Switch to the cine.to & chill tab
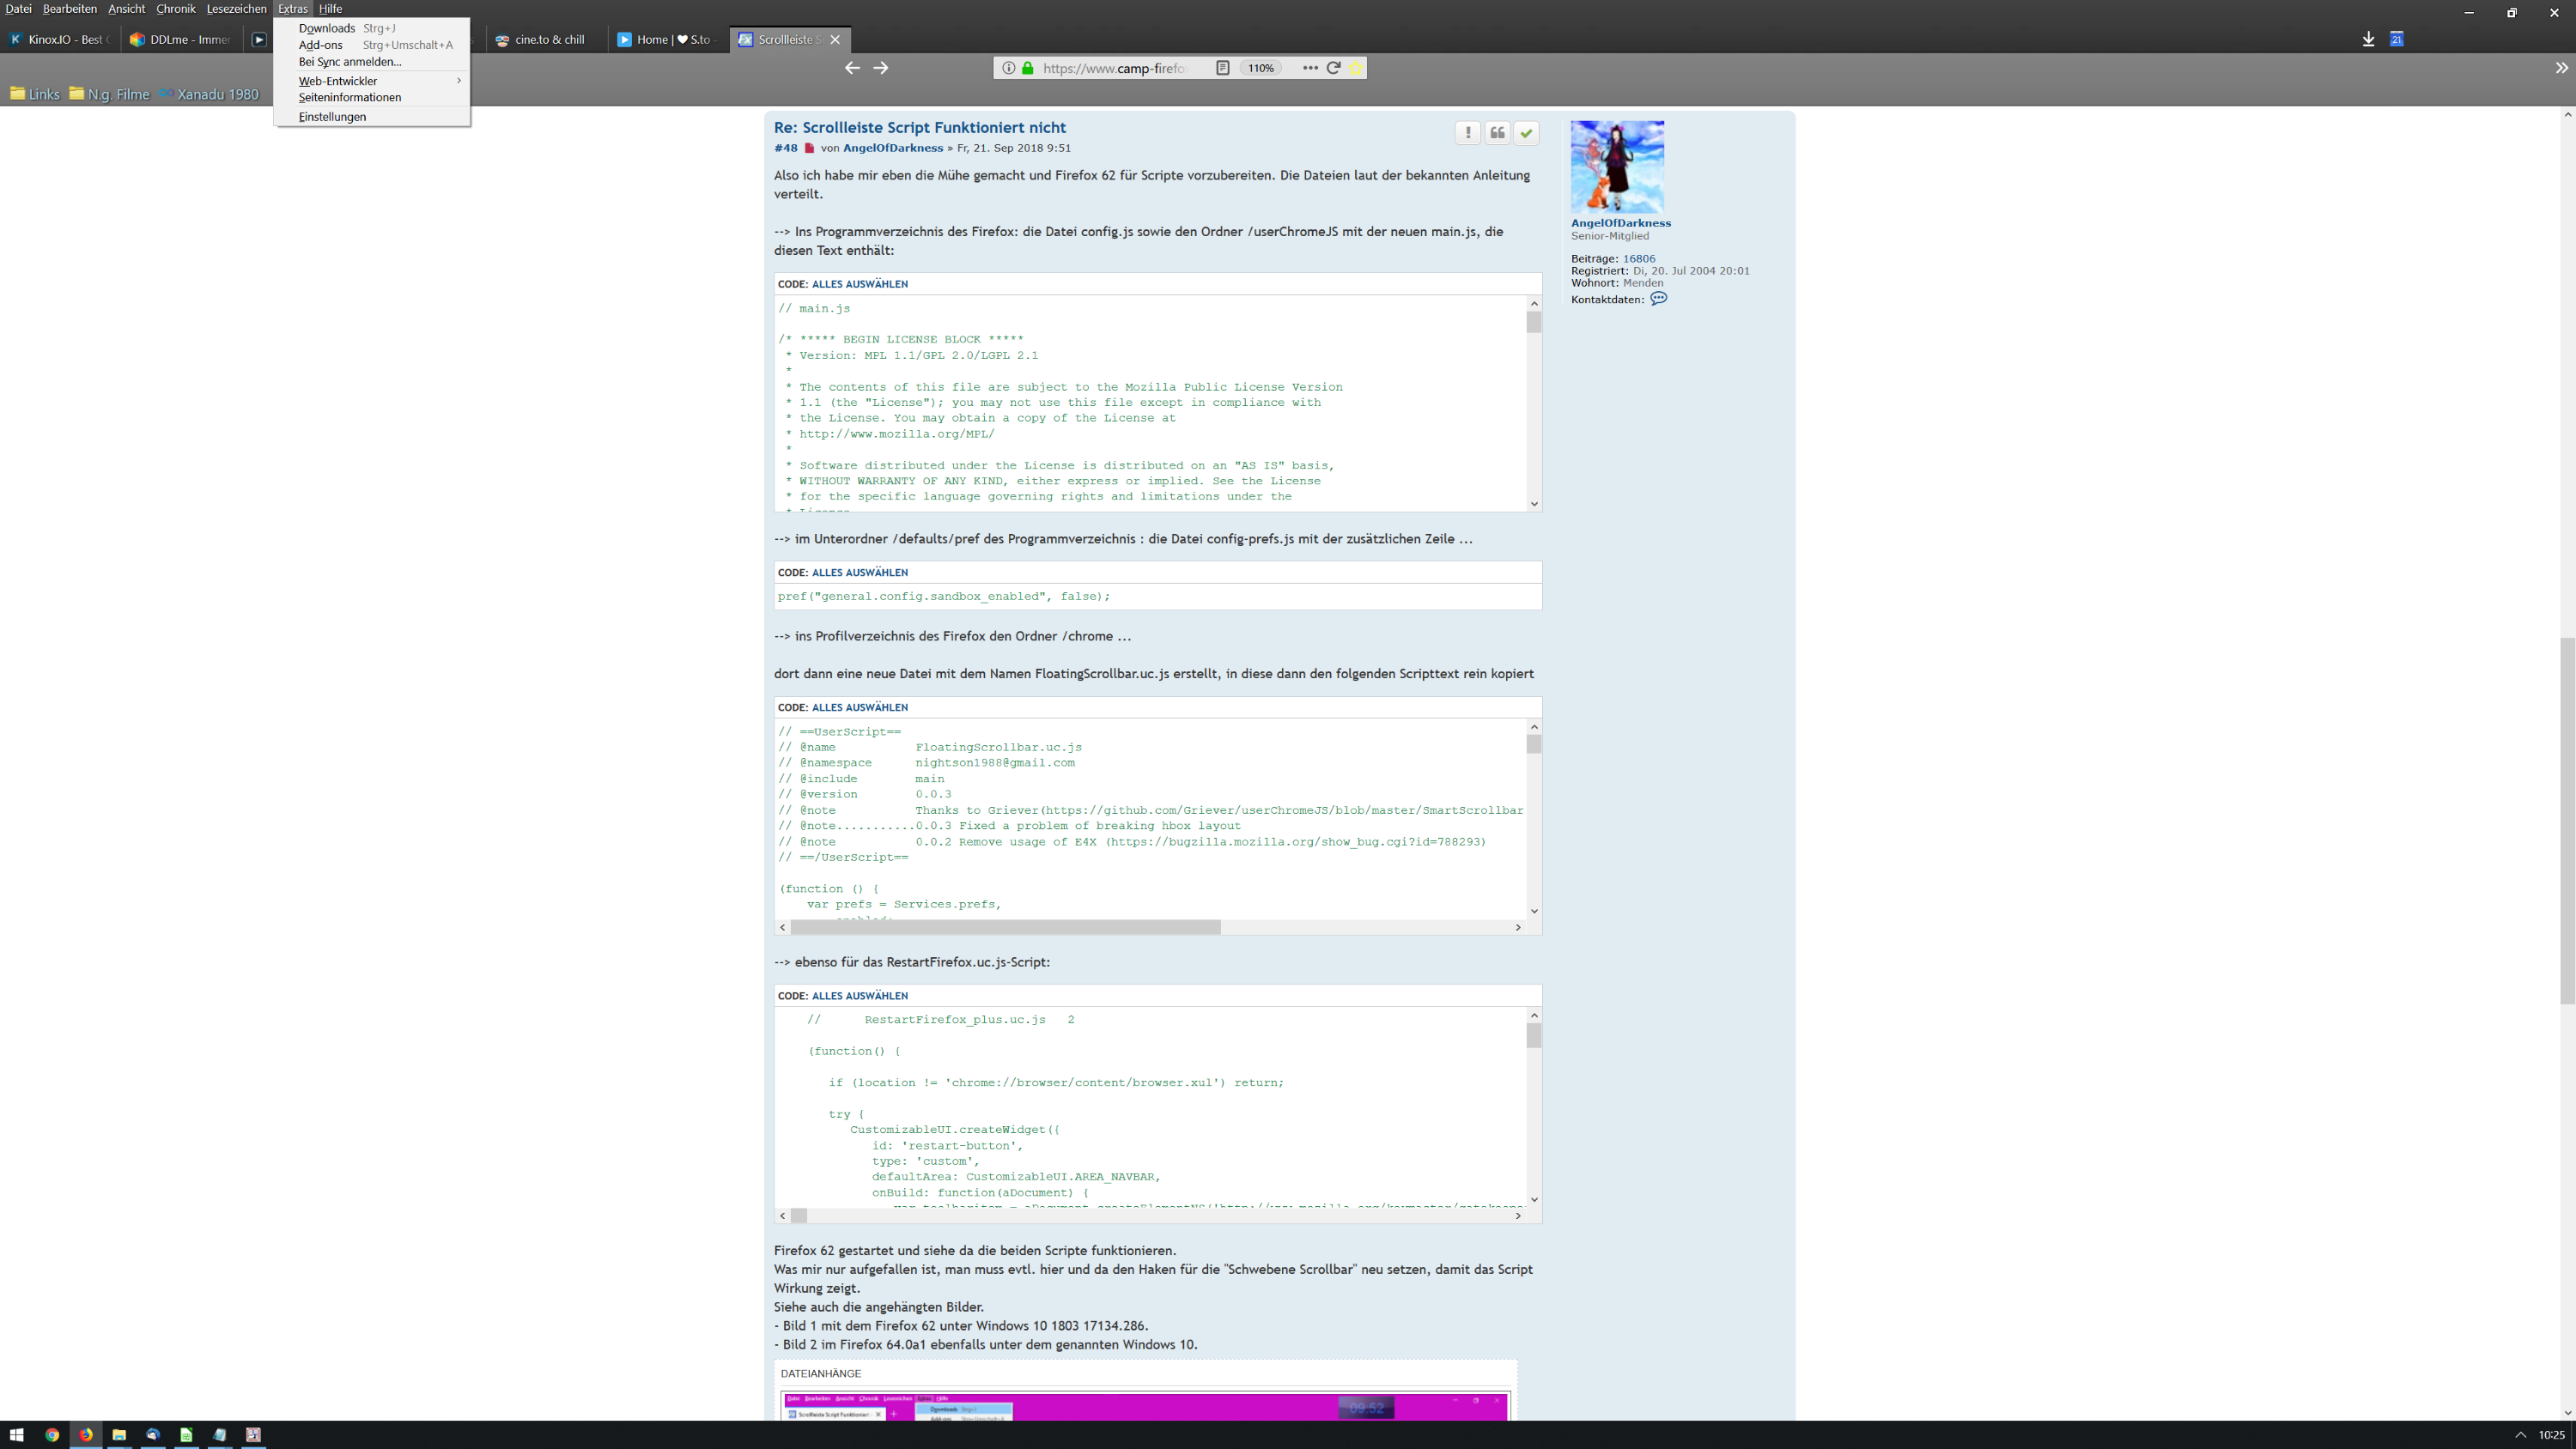 pos(548,40)
